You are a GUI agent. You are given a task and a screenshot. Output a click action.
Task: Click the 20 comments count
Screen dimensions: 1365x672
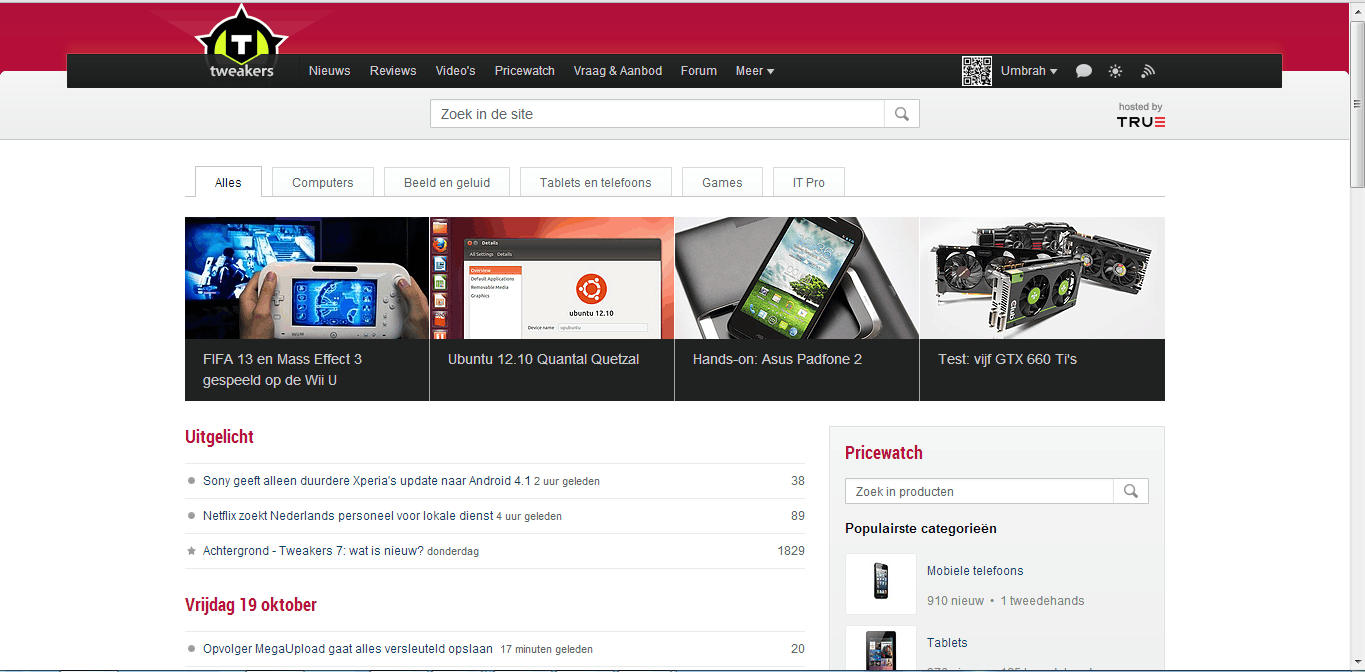[797, 649]
